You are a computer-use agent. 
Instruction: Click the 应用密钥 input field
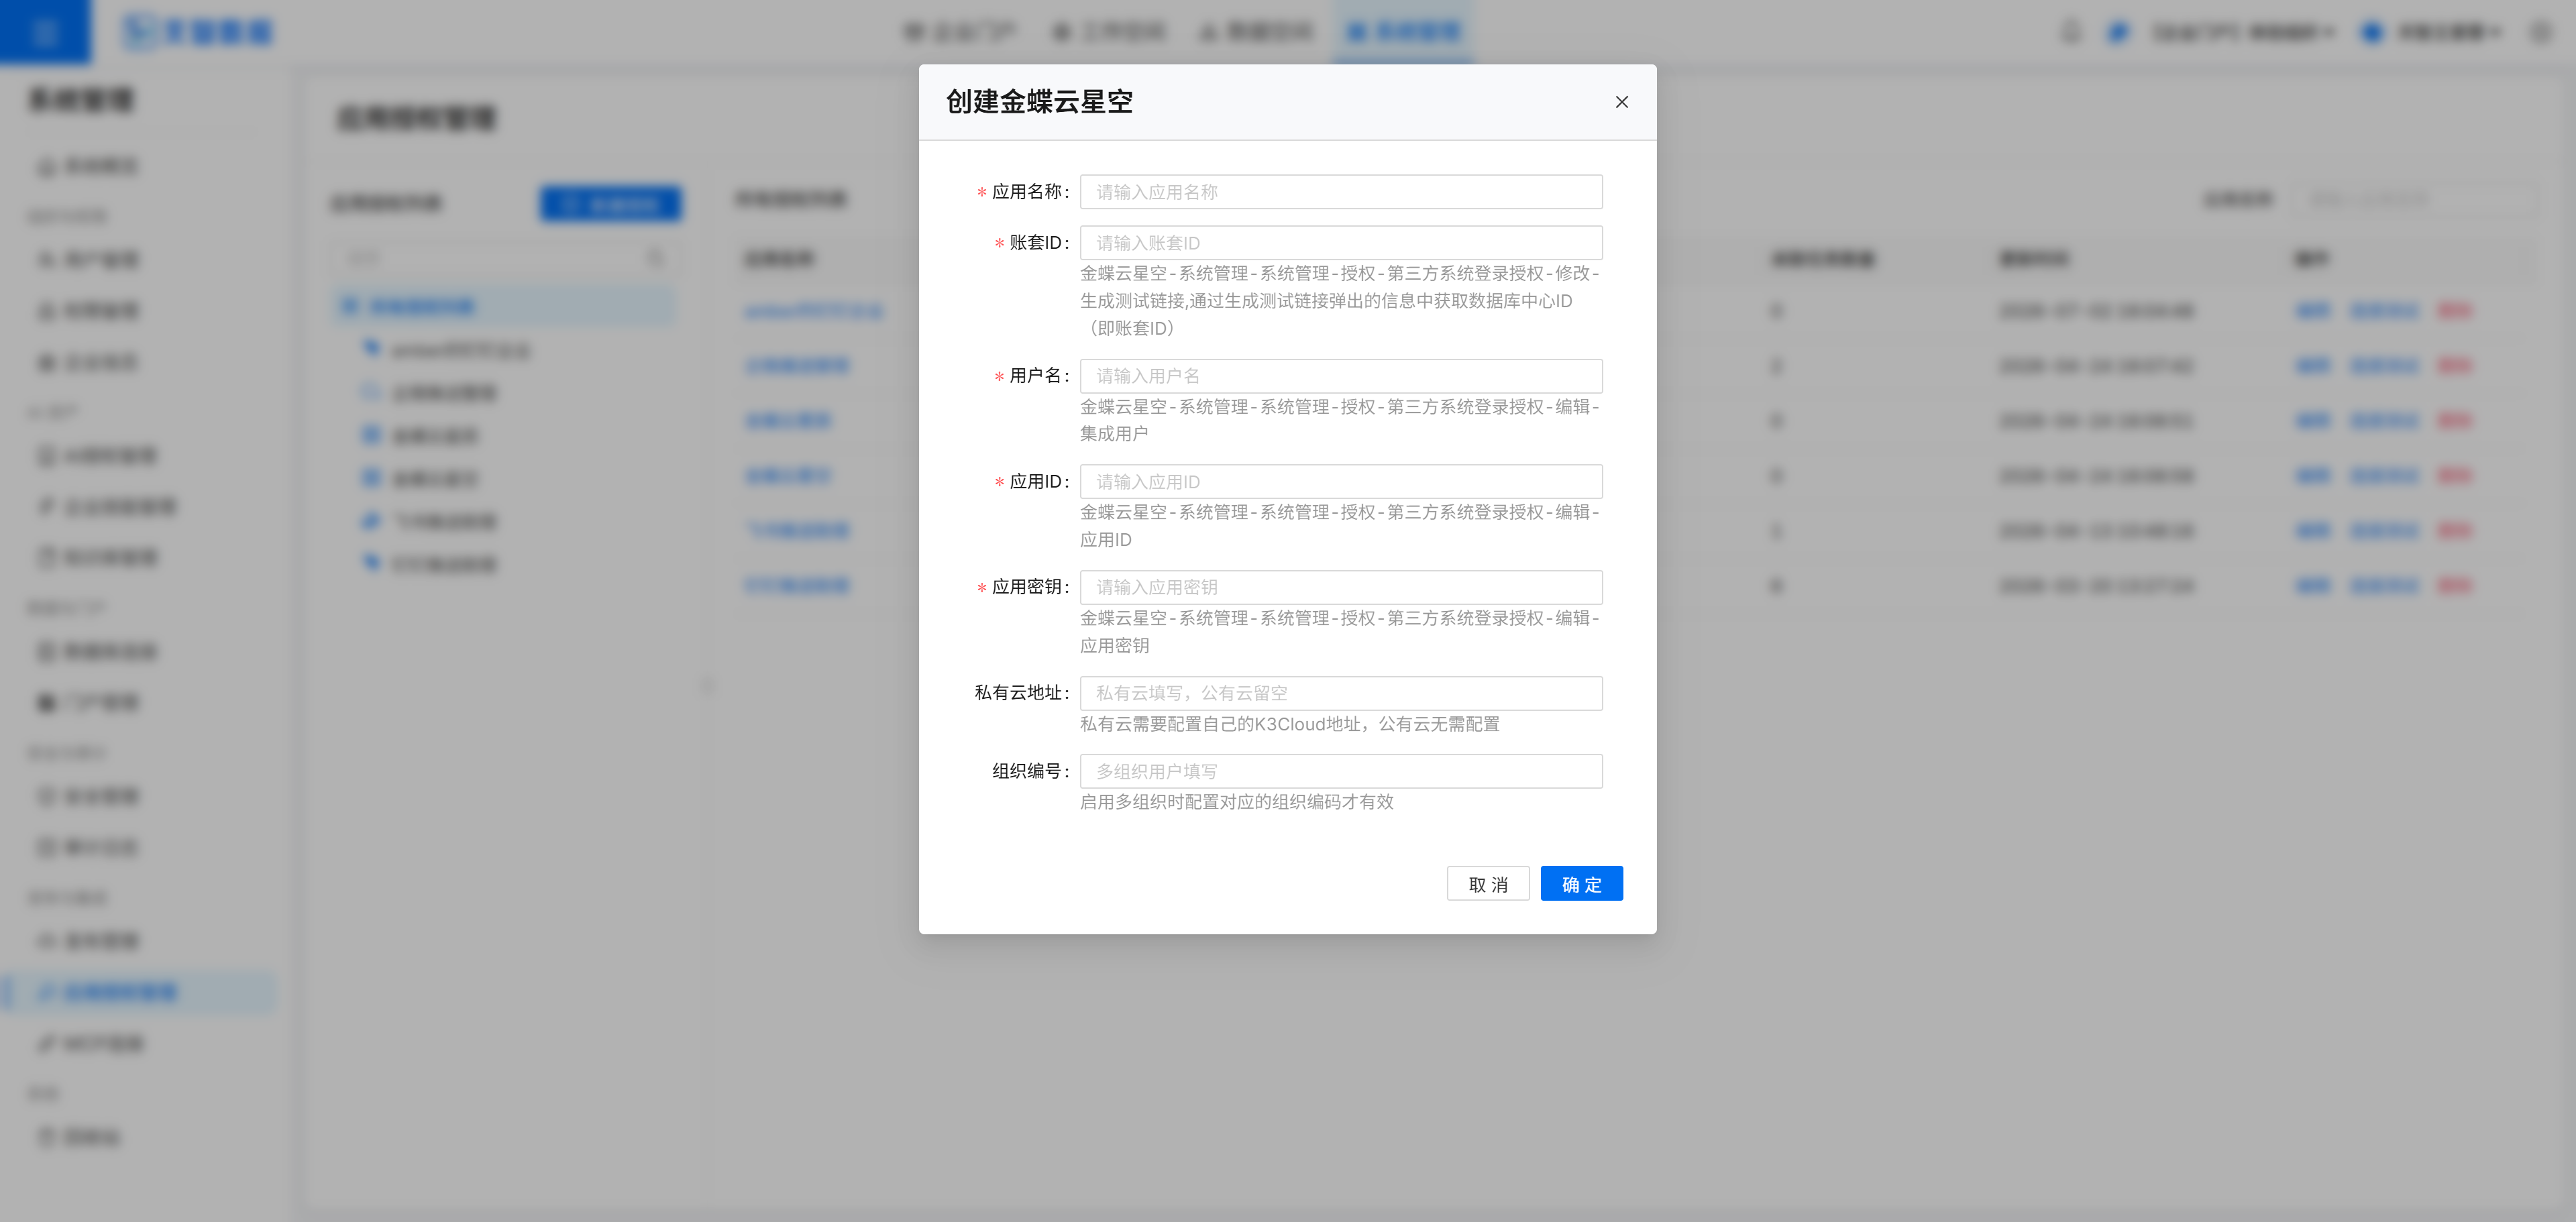[1341, 587]
